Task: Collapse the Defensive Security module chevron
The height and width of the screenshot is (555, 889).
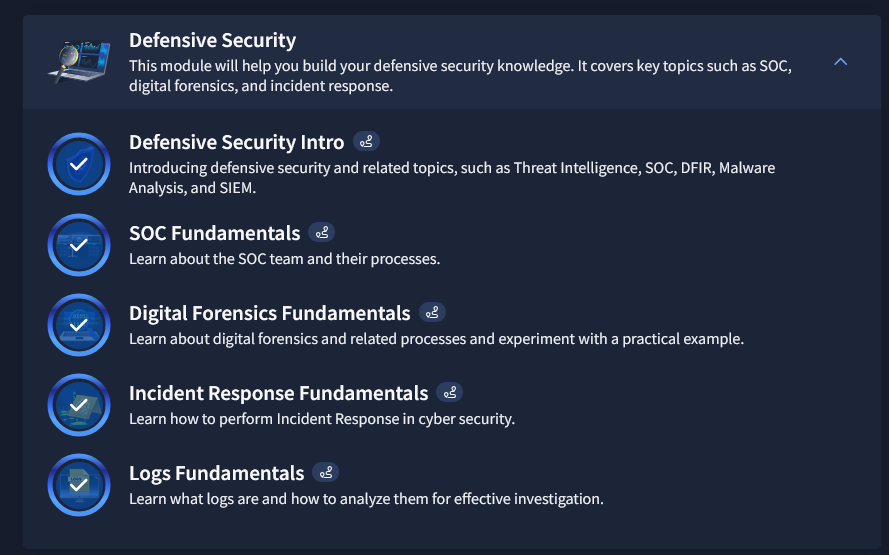Action: pyautogui.click(x=840, y=62)
